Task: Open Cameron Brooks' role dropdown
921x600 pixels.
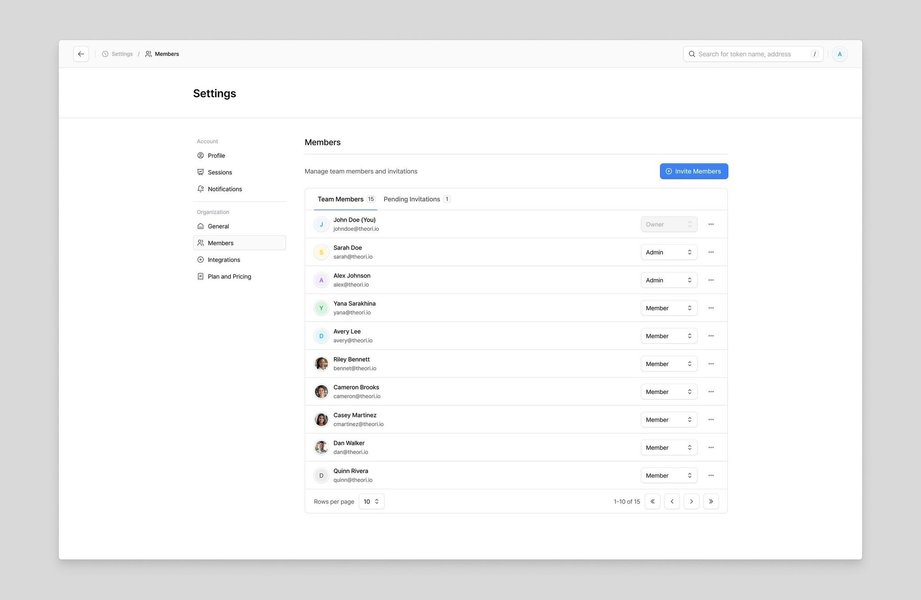Action: point(668,392)
